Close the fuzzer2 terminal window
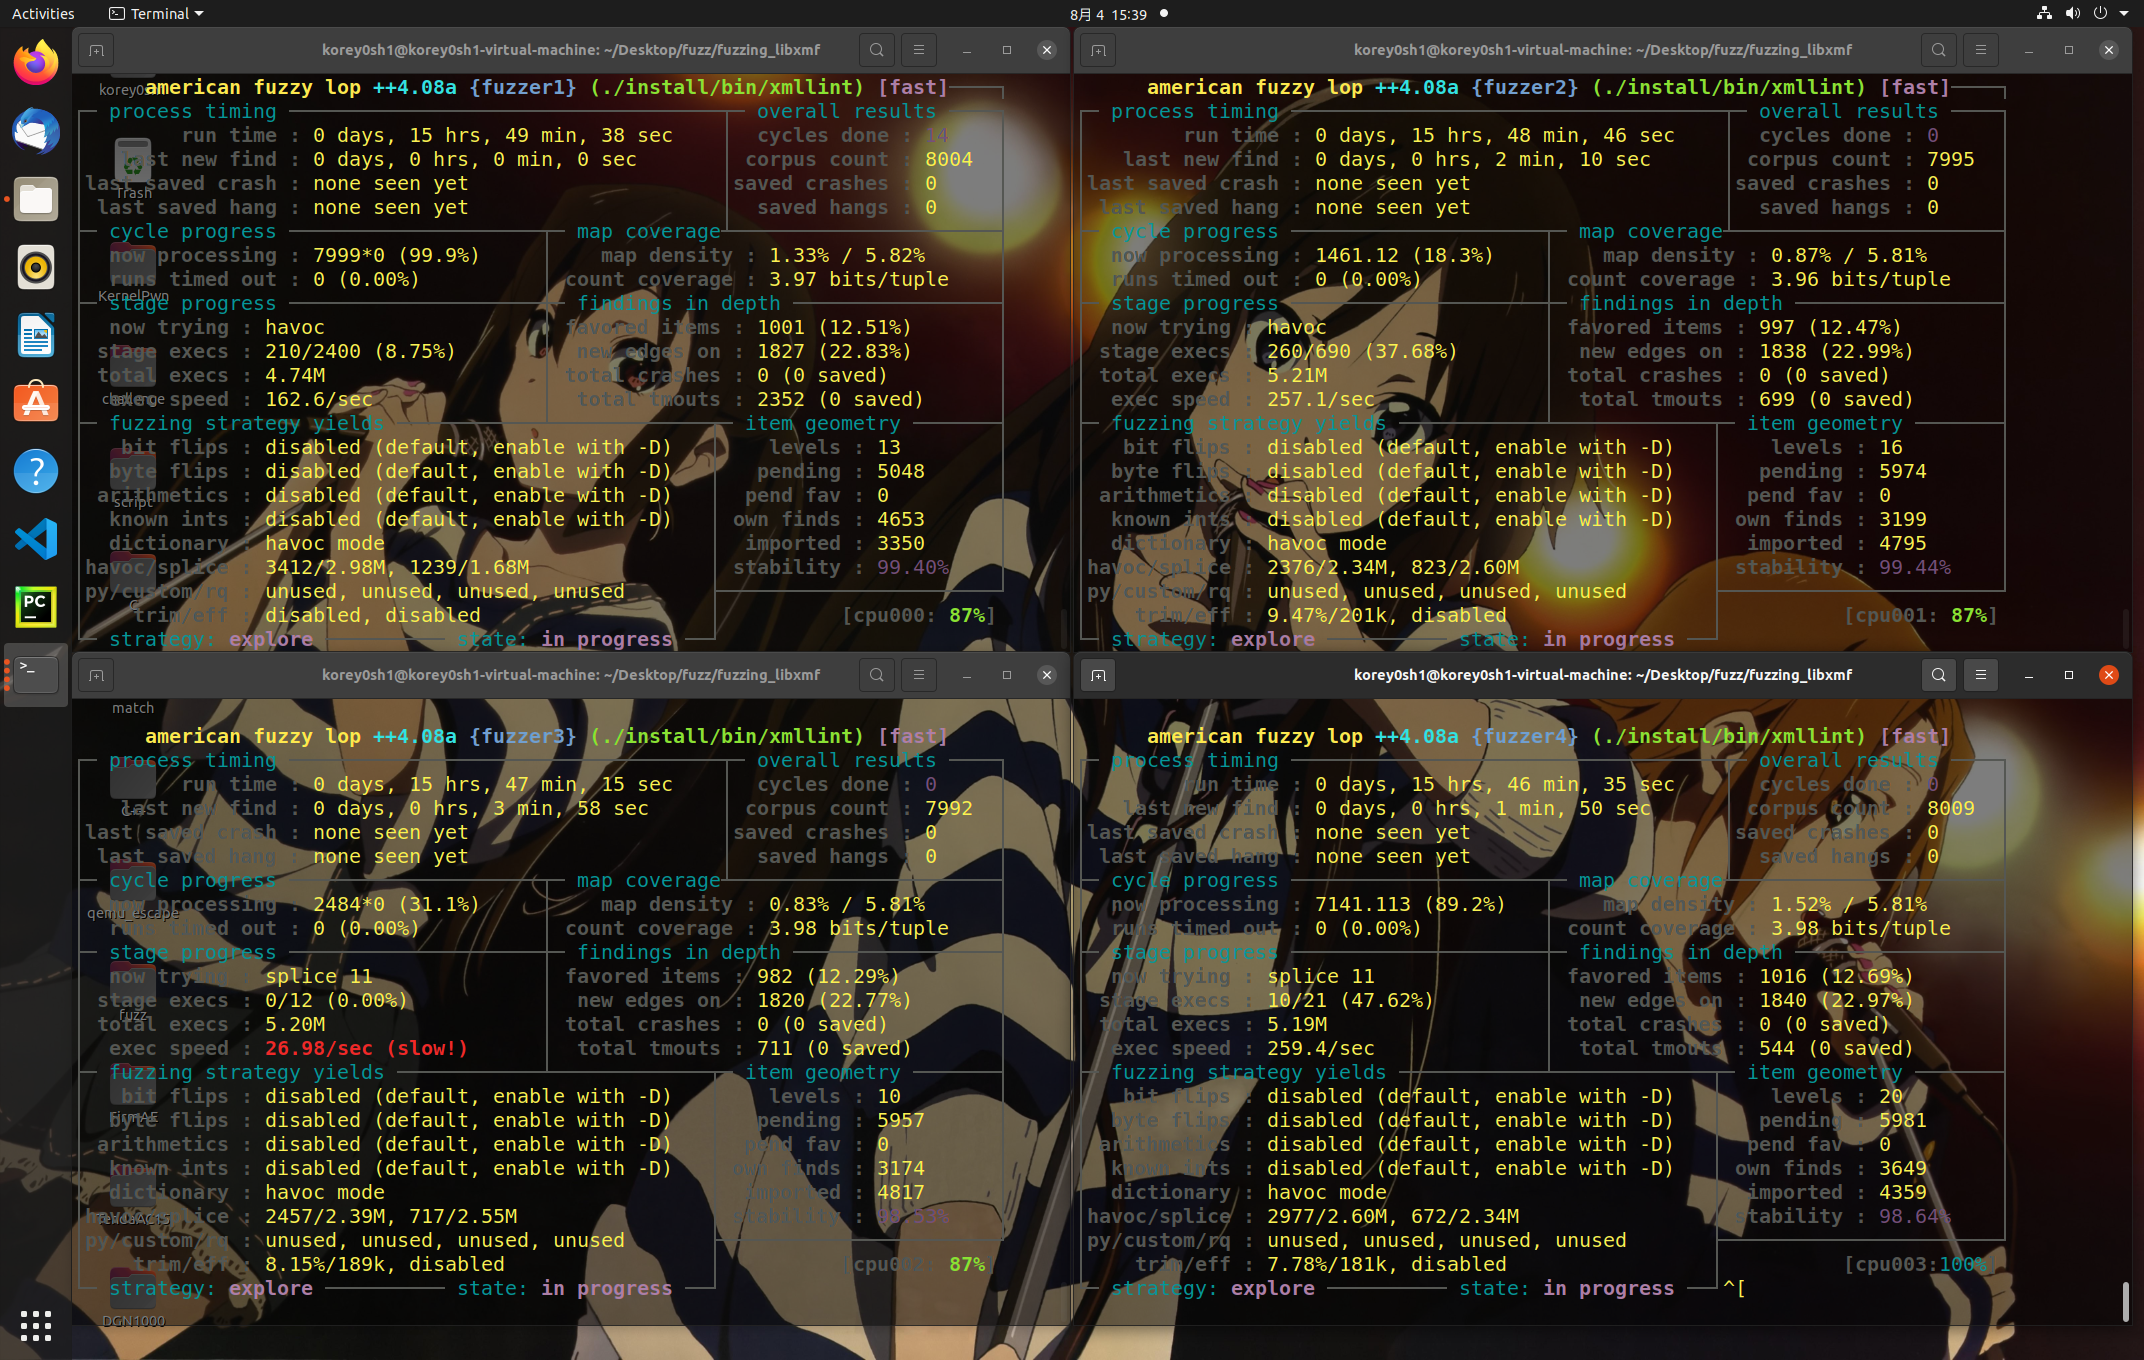The image size is (2144, 1360). (x=2109, y=50)
